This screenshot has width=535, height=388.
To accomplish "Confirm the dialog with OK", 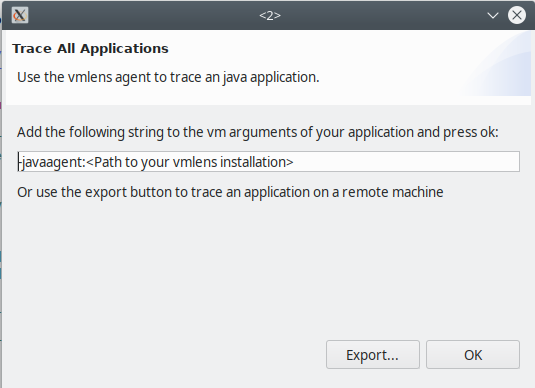I will coord(473,355).
